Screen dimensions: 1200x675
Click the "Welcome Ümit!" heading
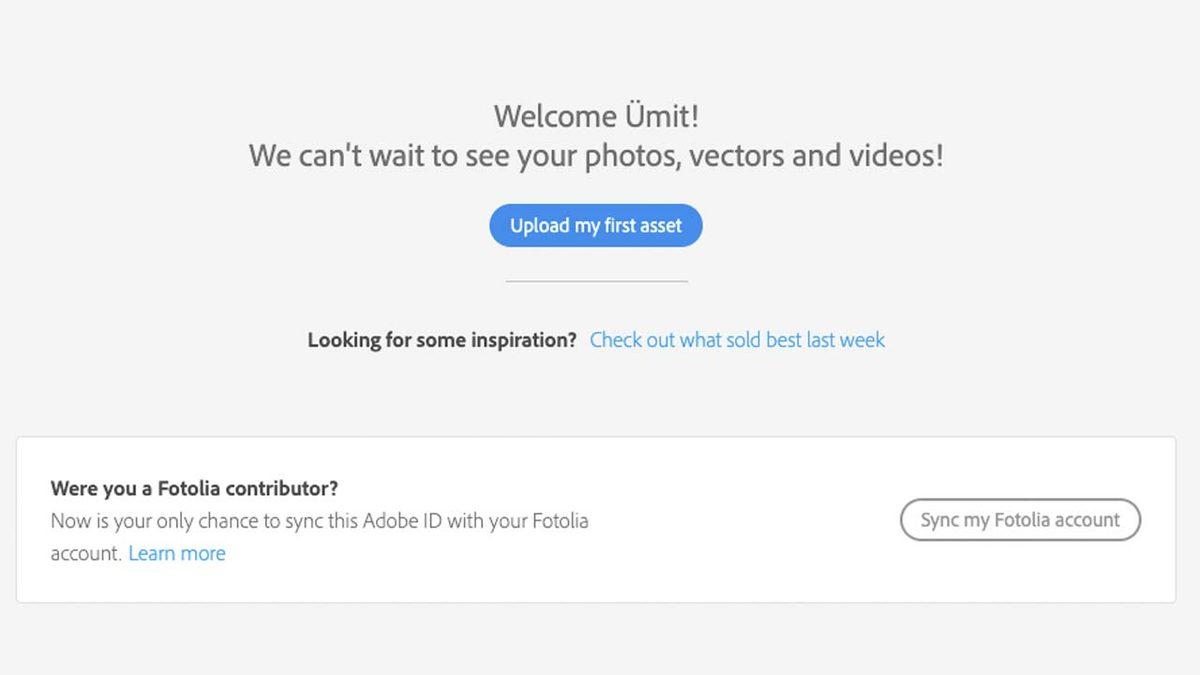[x=596, y=116]
